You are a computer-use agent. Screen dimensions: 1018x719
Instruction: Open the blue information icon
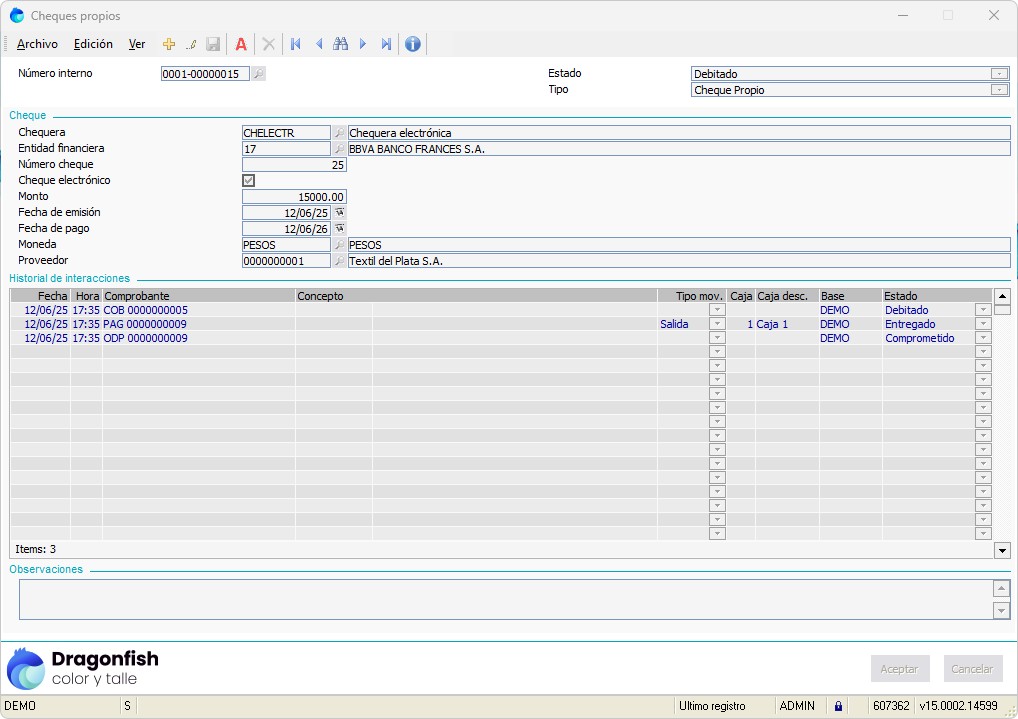412,44
